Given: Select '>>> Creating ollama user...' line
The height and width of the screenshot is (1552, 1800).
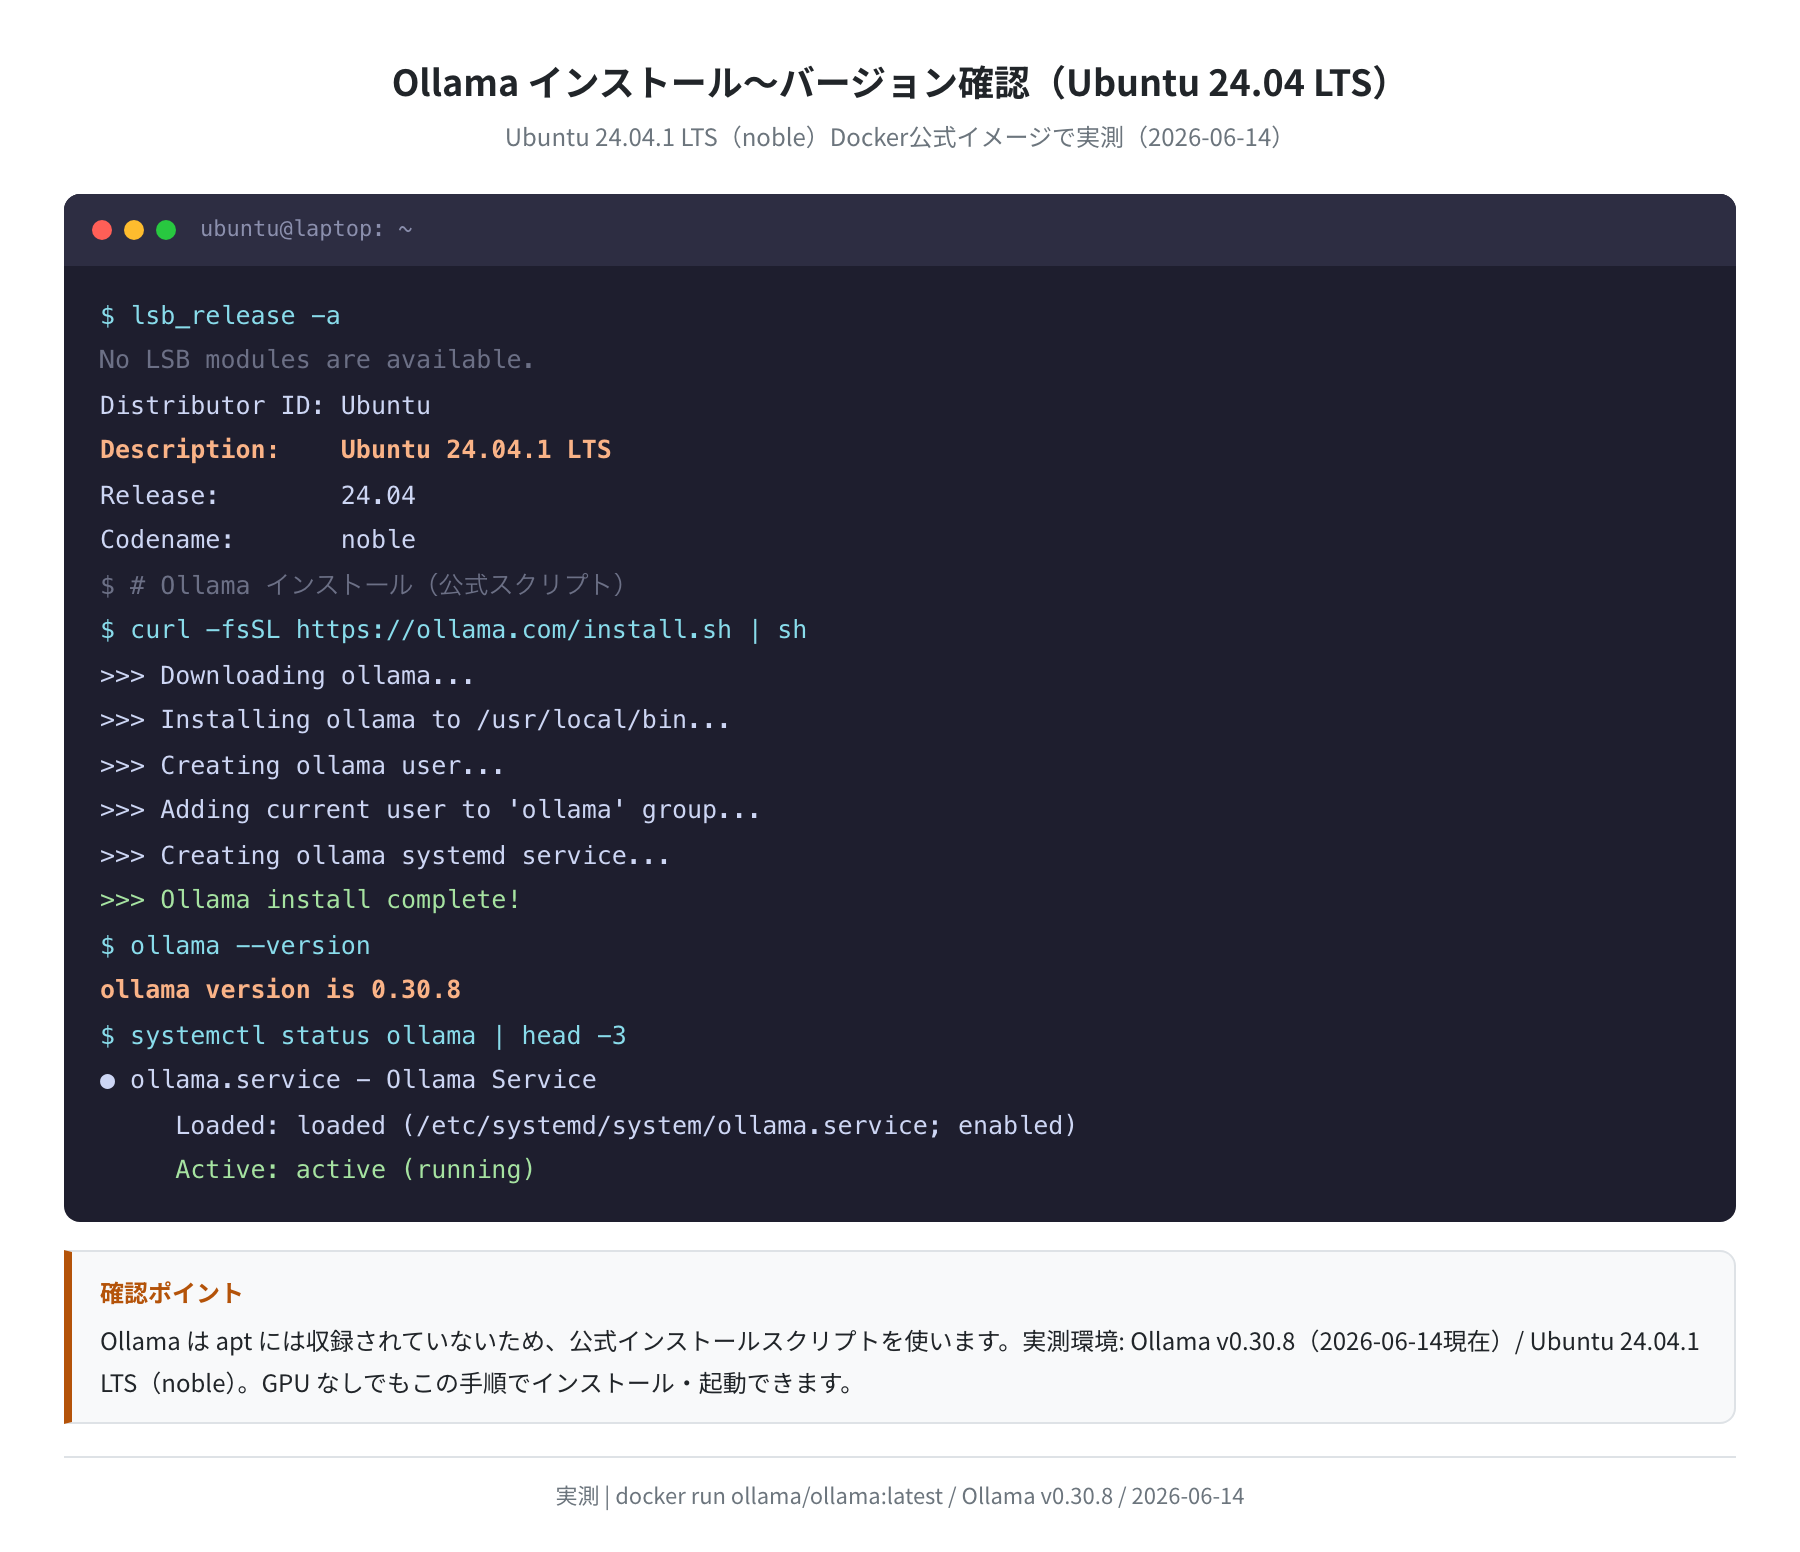Looking at the screenshot, I should pyautogui.click(x=302, y=765).
